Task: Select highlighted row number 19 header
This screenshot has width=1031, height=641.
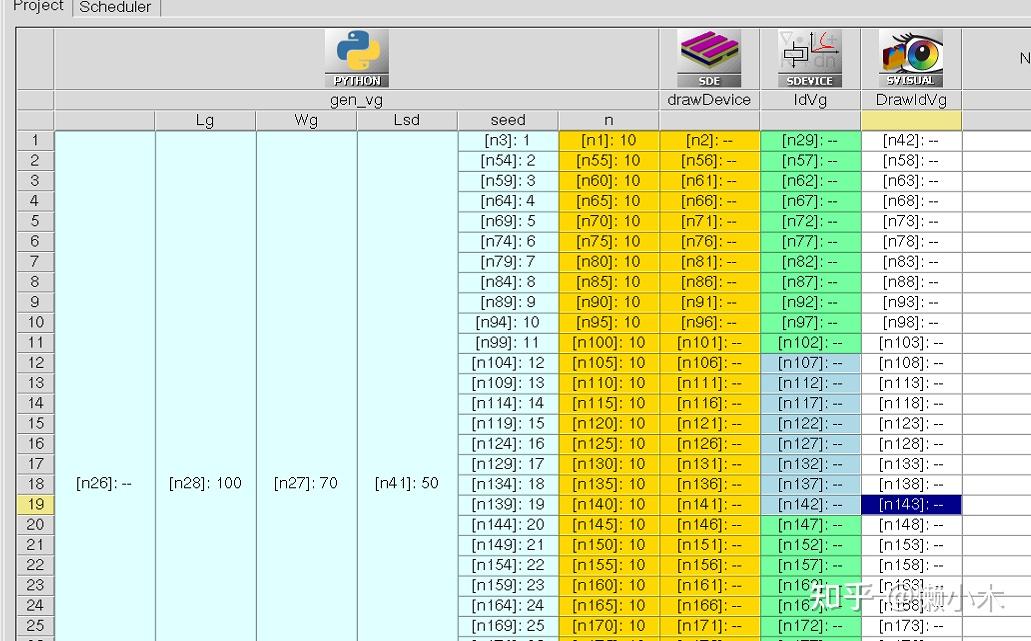Action: 35,504
